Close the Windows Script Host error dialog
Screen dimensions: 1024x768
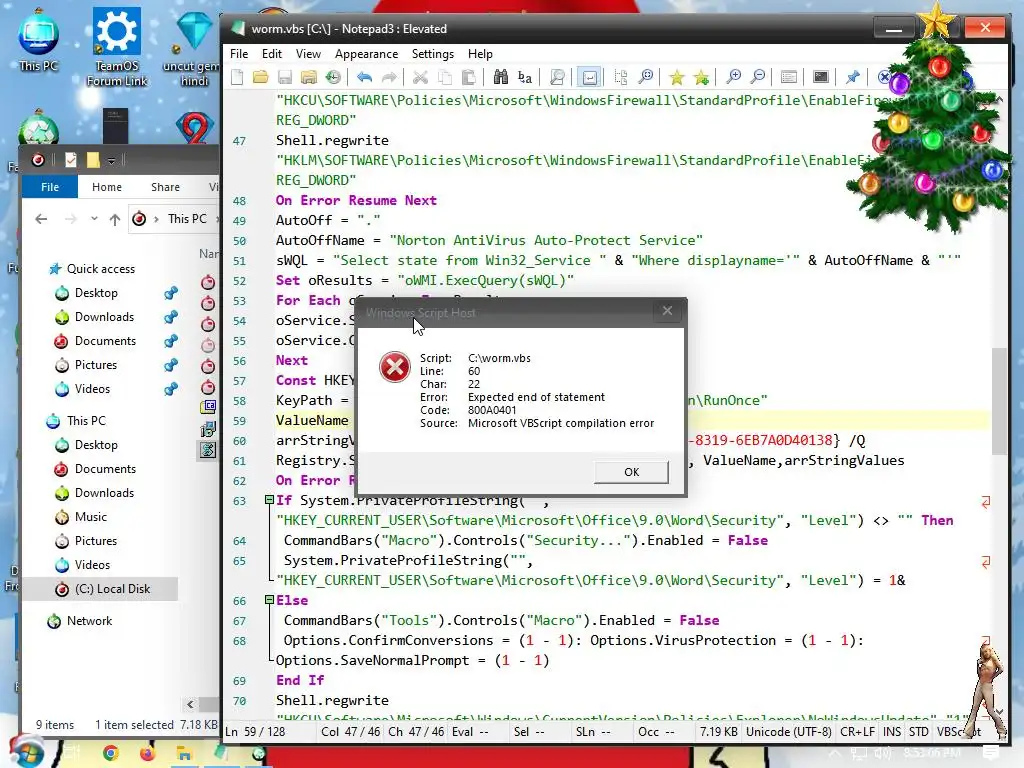667,312
